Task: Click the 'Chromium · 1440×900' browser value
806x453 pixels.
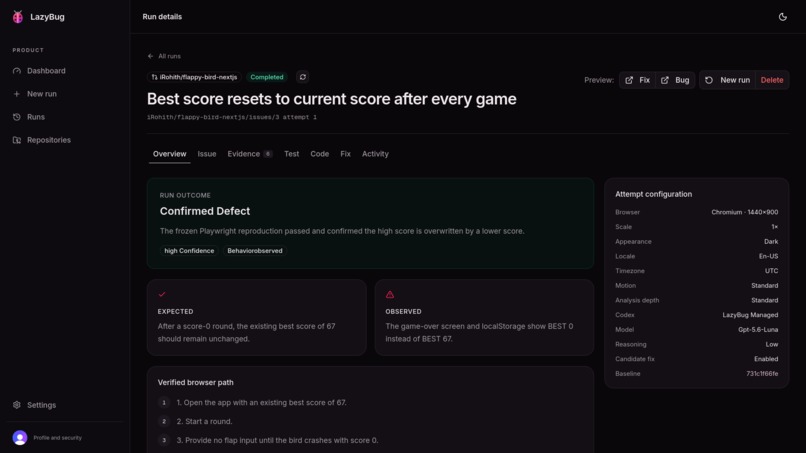Action: [744, 212]
